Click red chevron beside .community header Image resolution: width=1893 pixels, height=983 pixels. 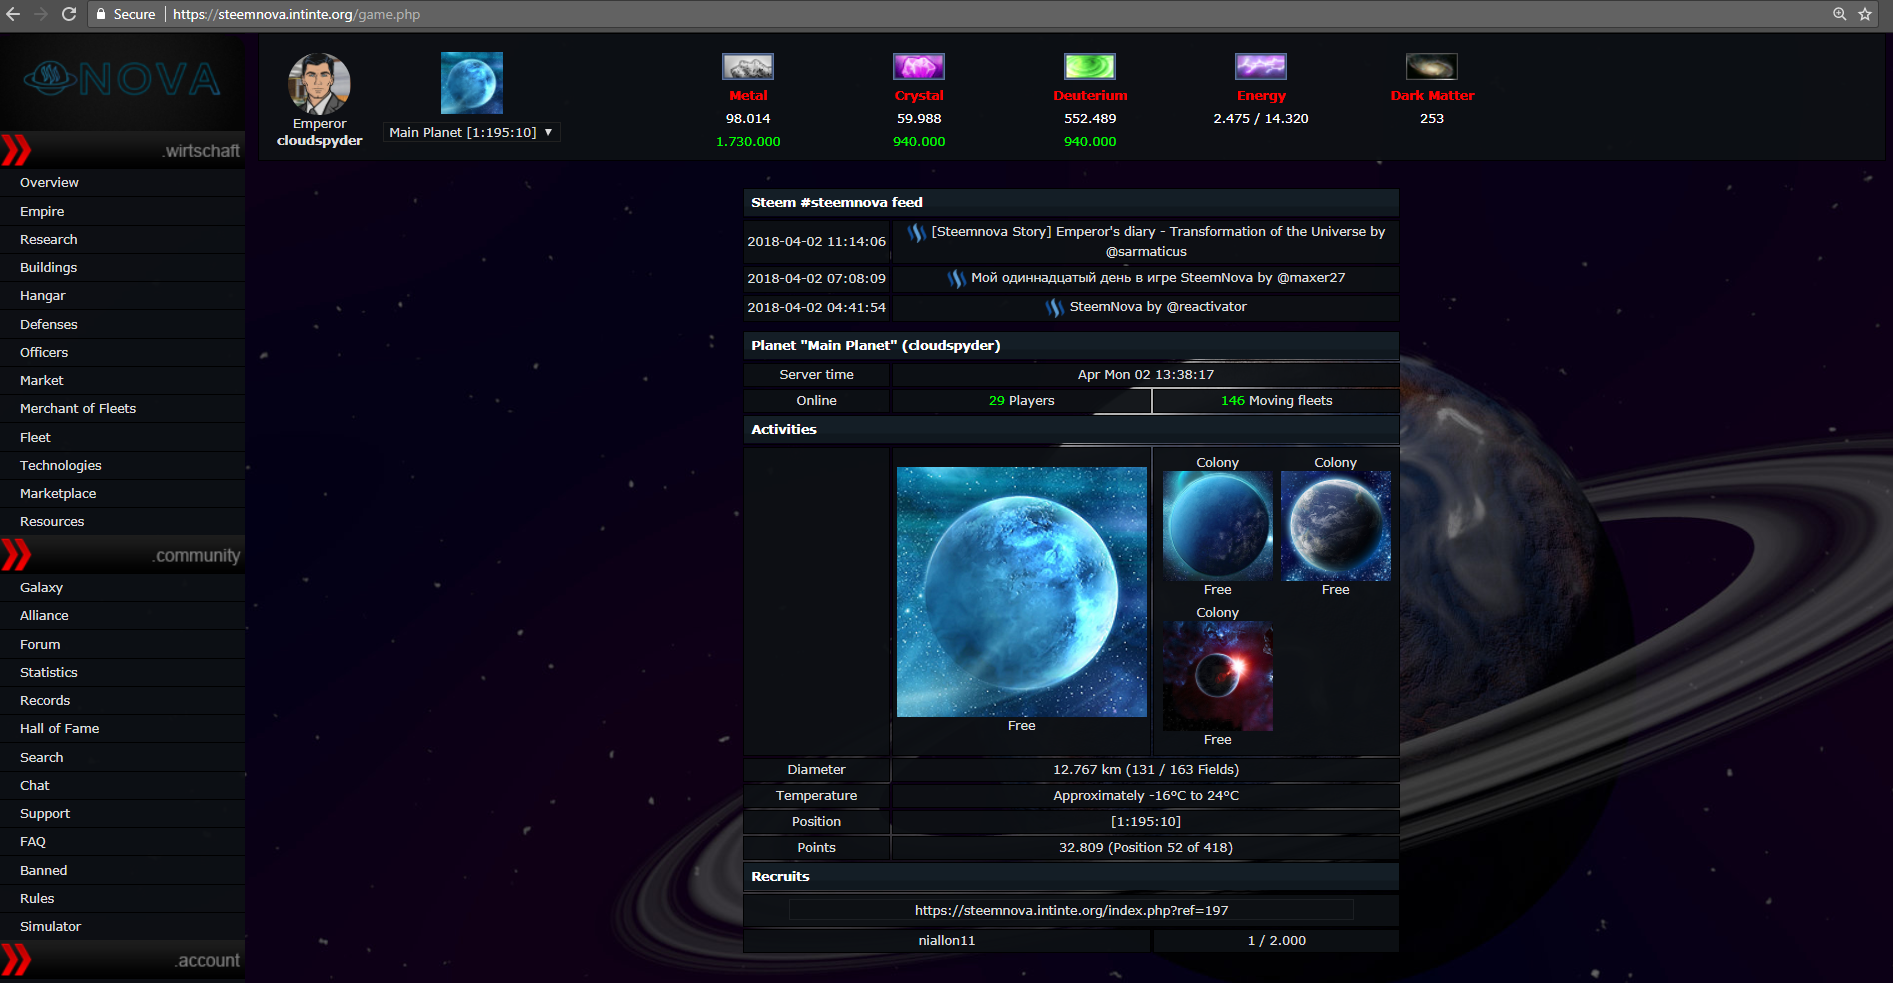[16, 555]
